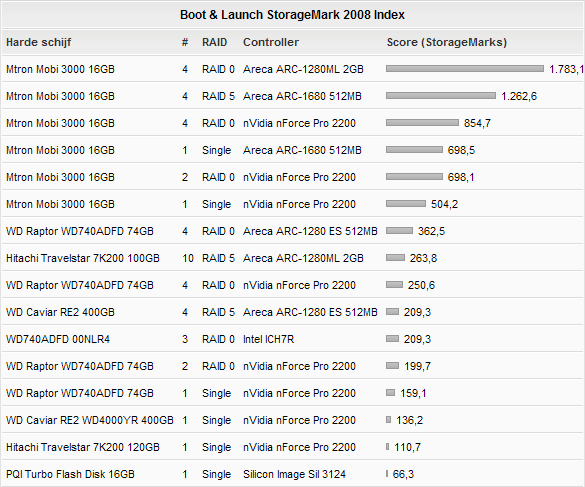
Task: Click the score bar valued 1.262,6
Action: point(441,96)
